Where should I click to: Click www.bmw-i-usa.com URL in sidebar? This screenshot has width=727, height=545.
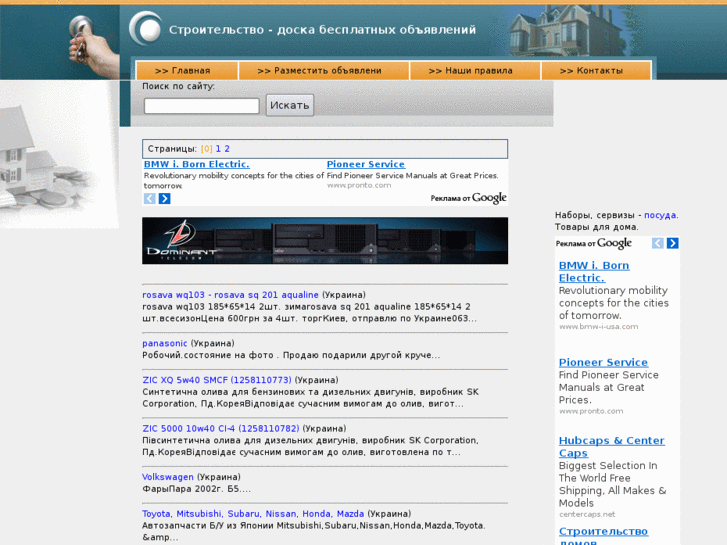click(599, 327)
